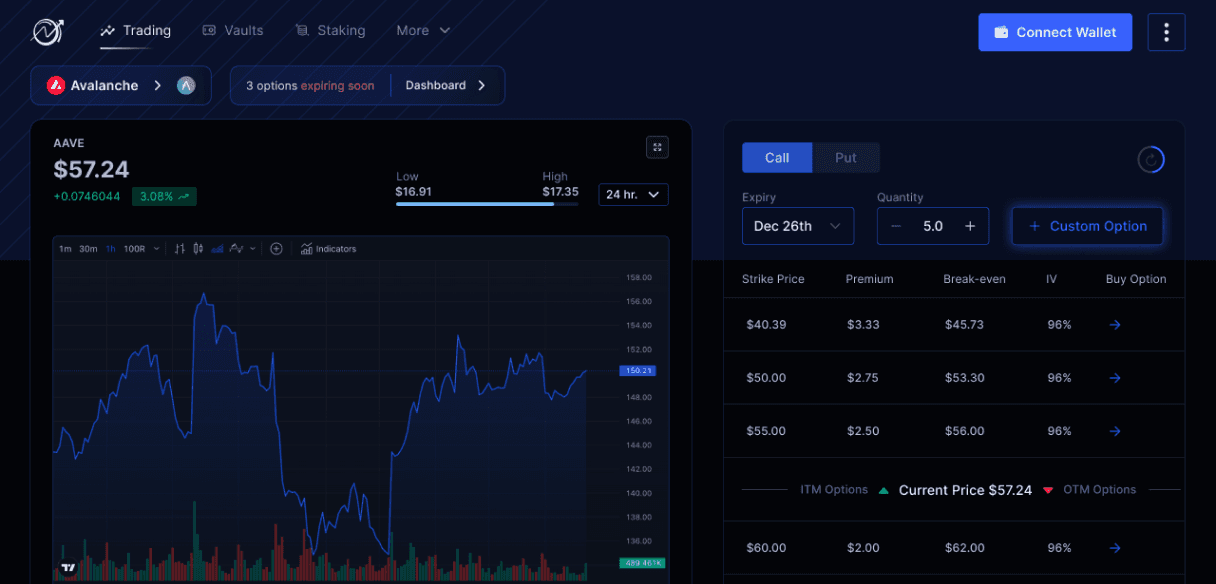Screen dimensions: 1216x584
Task: Open the Dec 26th expiry dropdown
Action: 797,226
